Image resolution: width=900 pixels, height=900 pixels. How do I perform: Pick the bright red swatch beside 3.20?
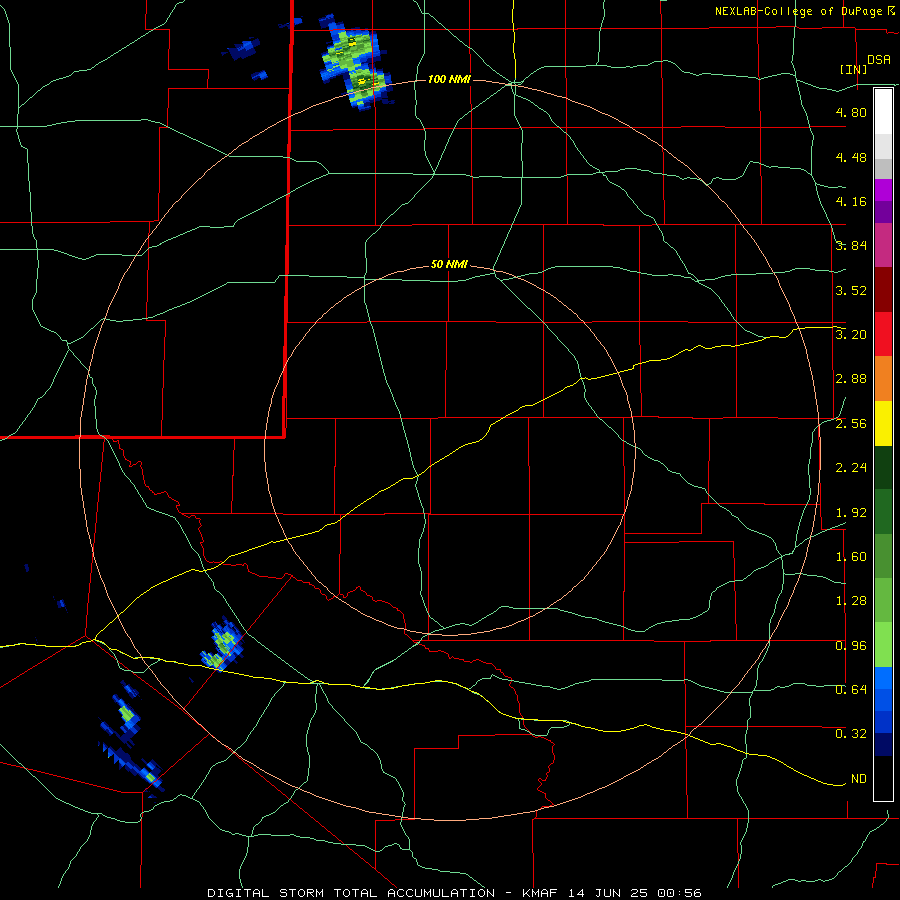click(883, 334)
